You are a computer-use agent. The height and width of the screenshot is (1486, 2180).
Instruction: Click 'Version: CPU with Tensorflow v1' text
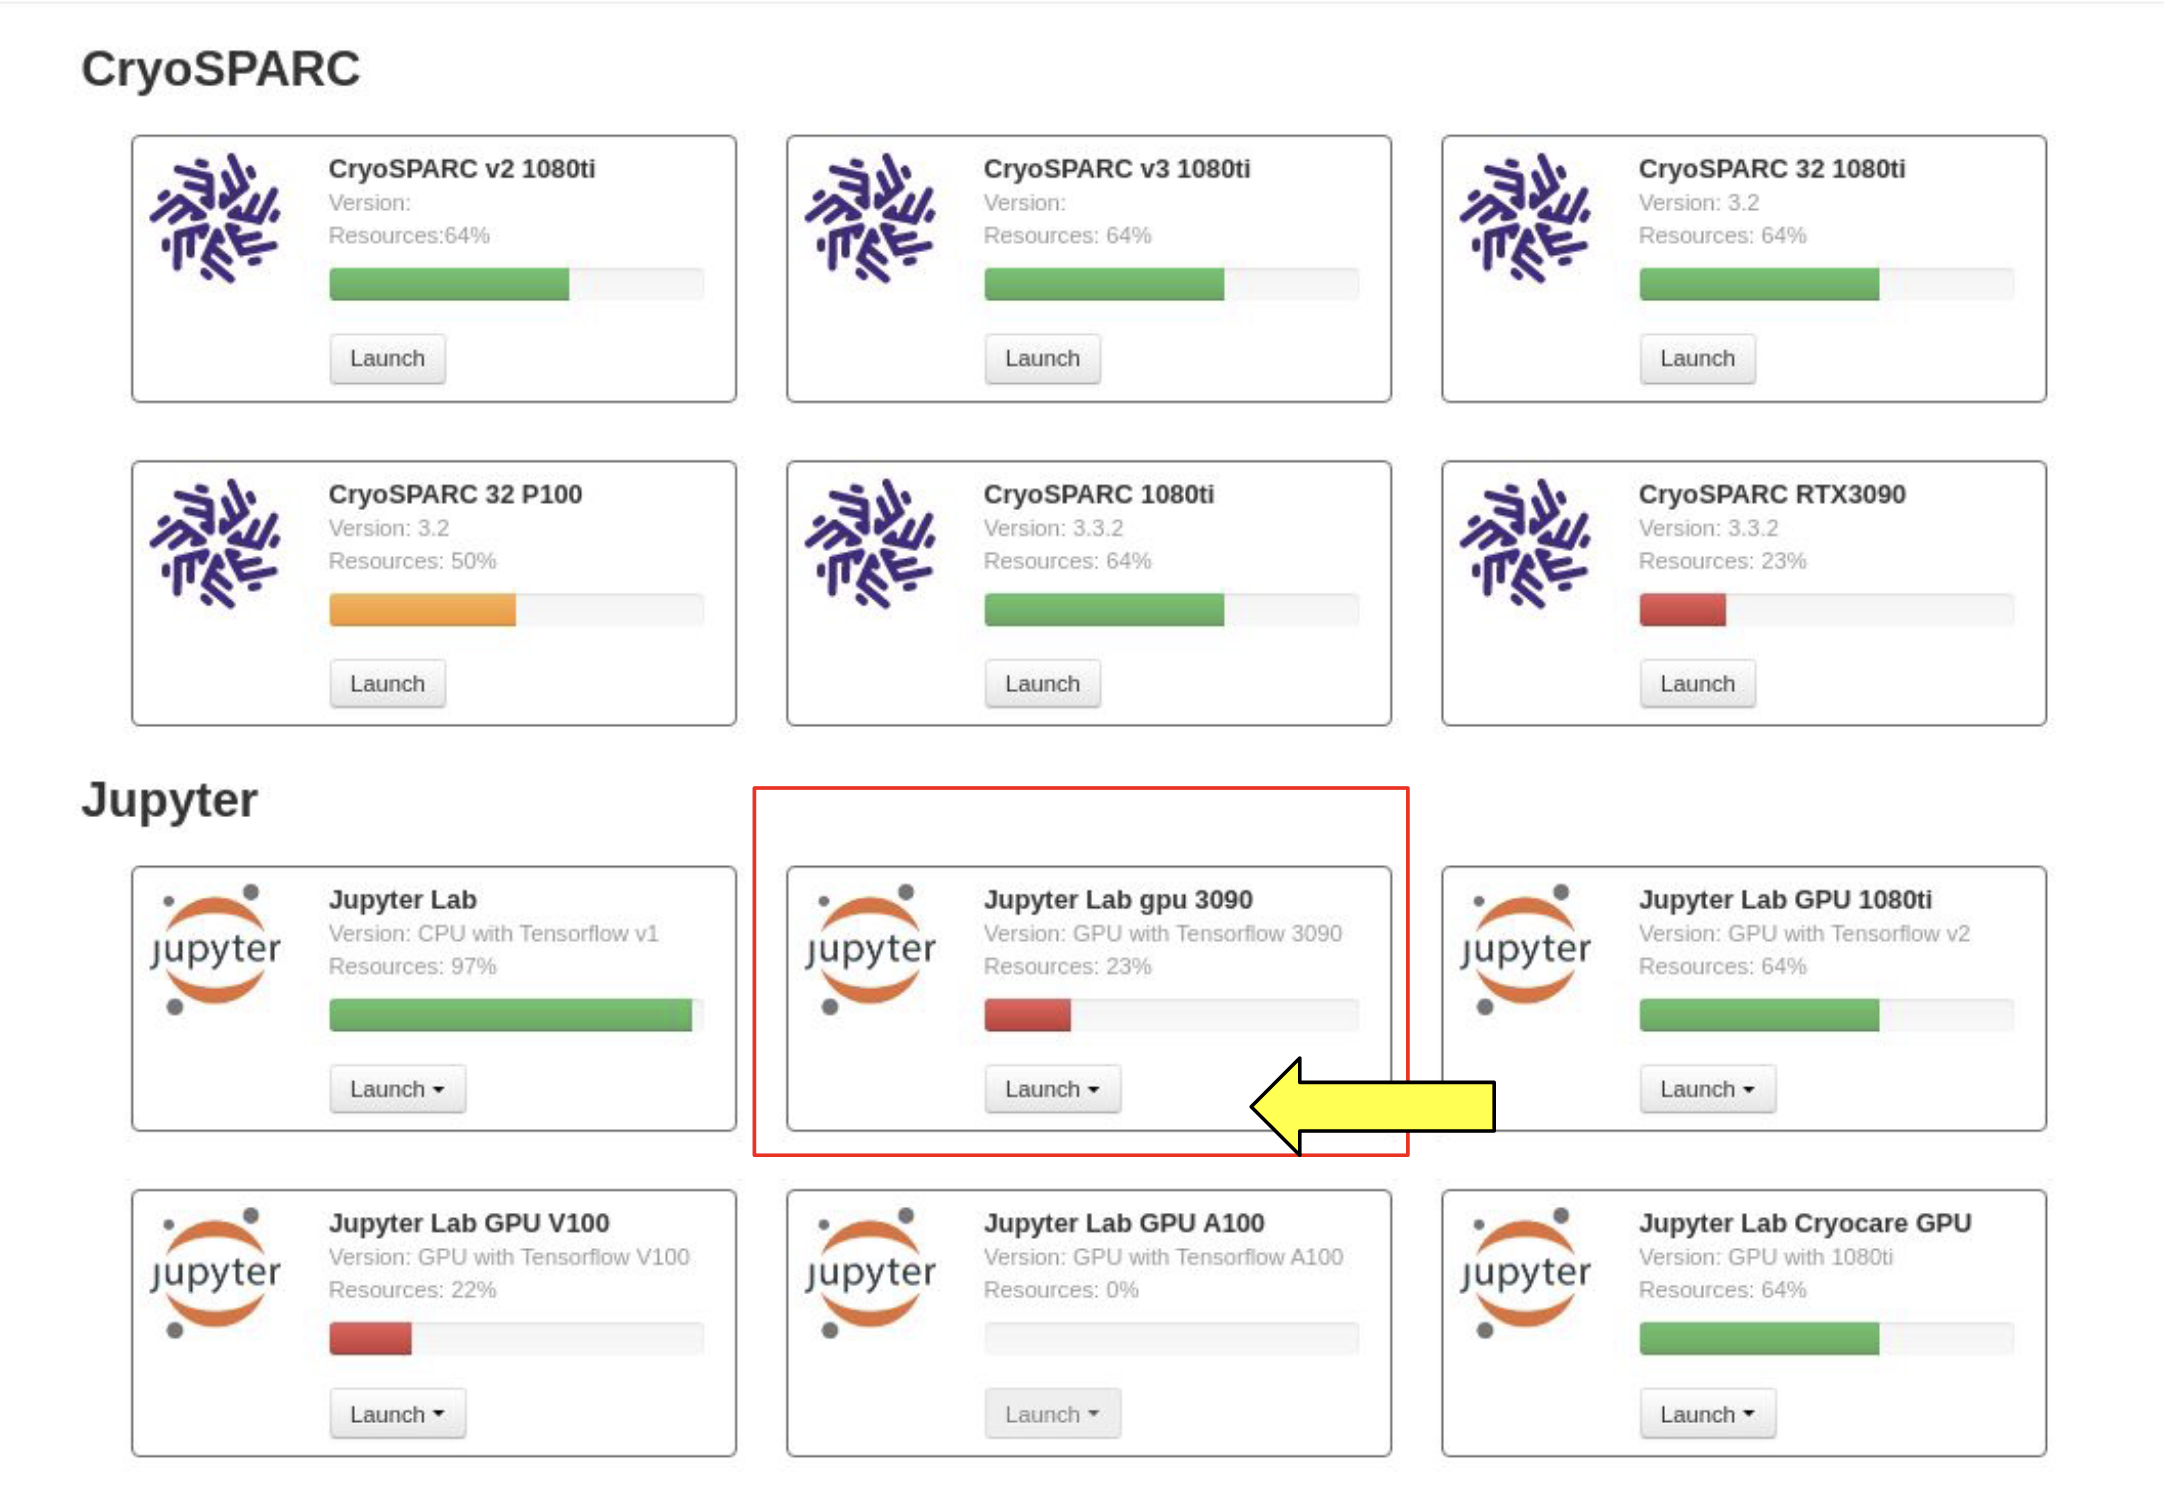[494, 934]
